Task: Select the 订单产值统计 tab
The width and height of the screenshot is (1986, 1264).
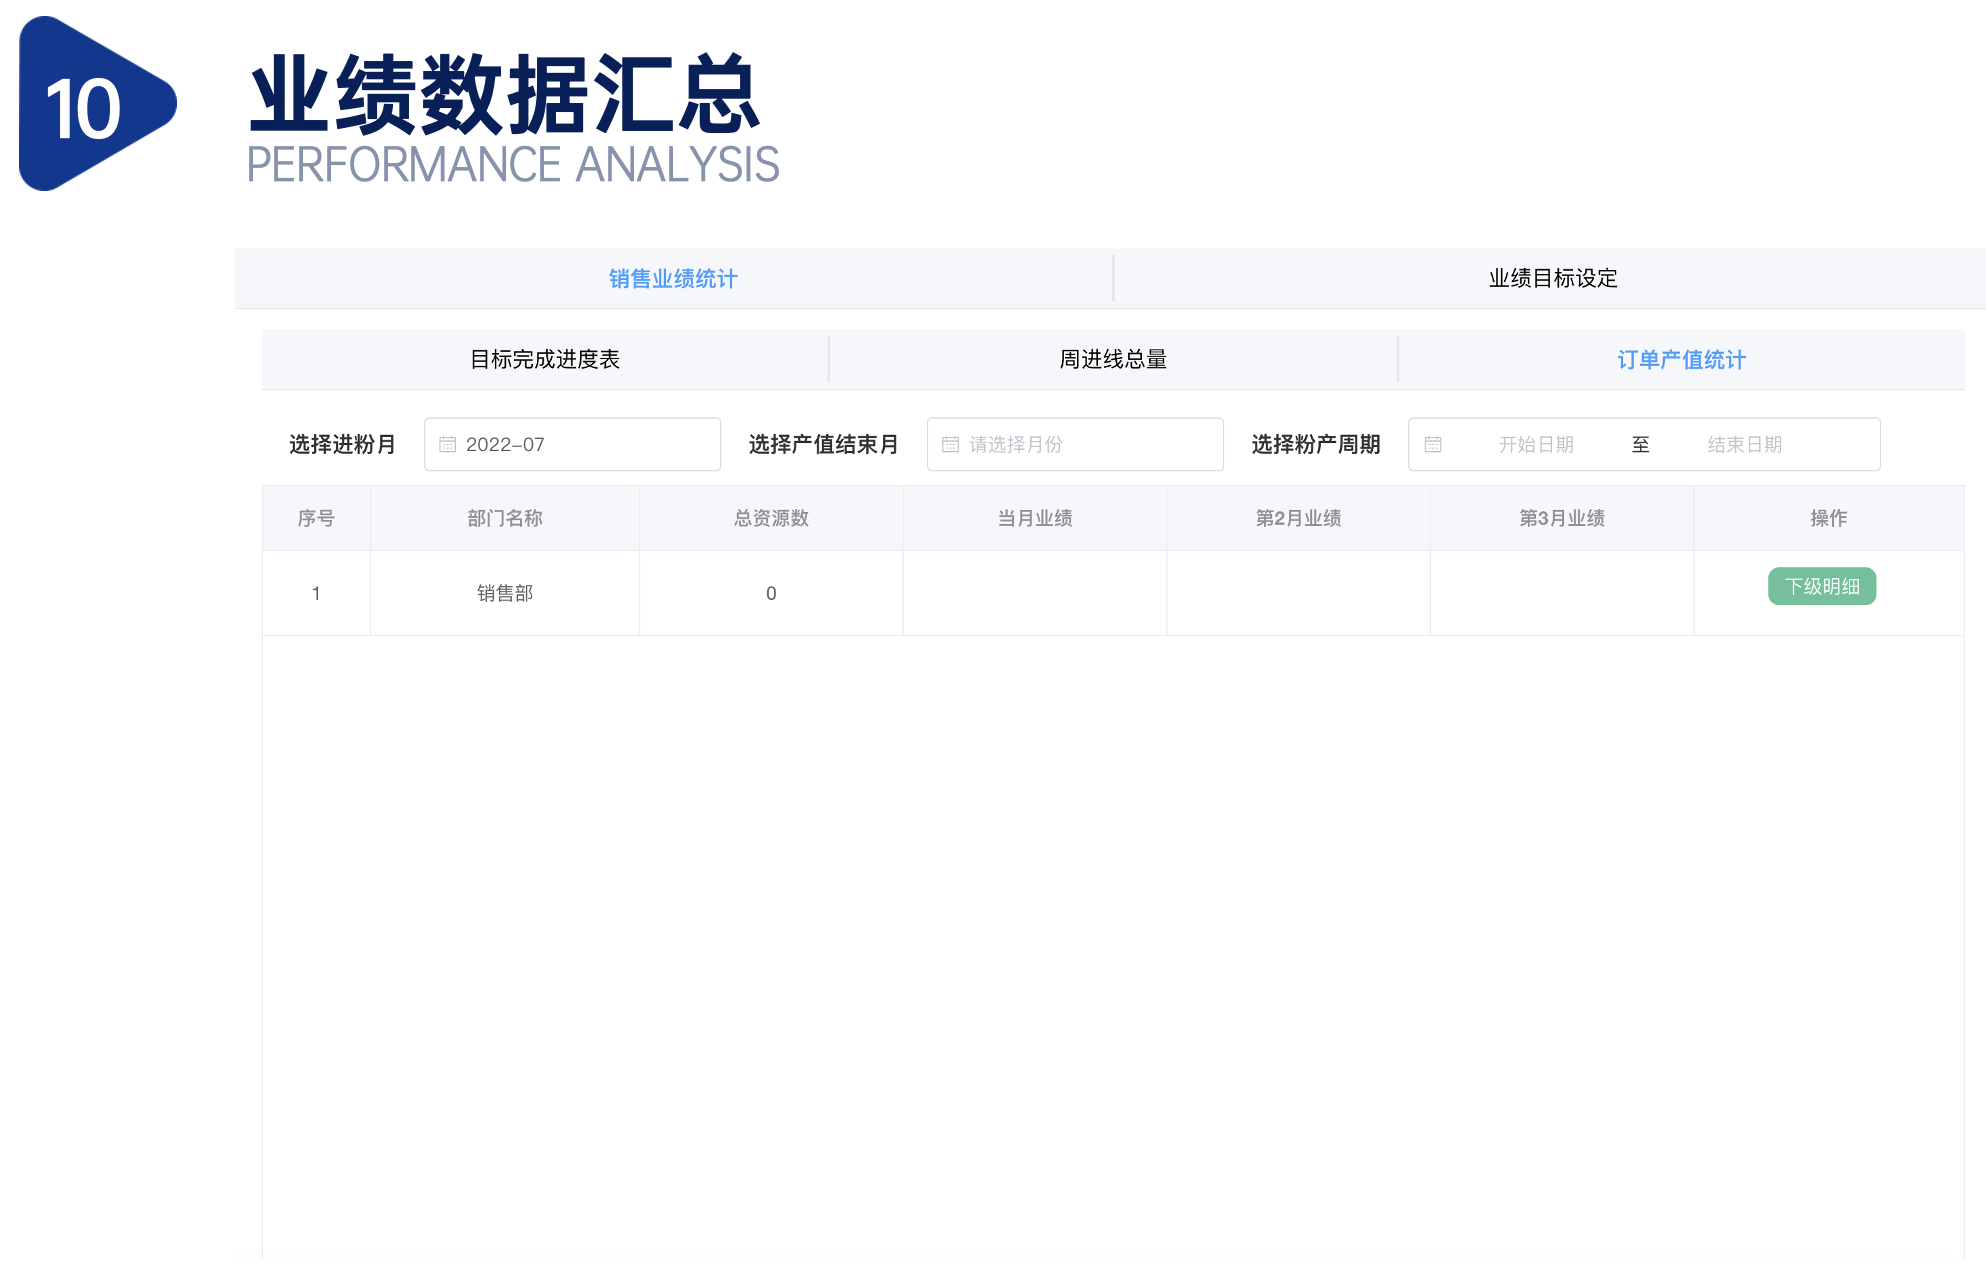Action: (1681, 359)
